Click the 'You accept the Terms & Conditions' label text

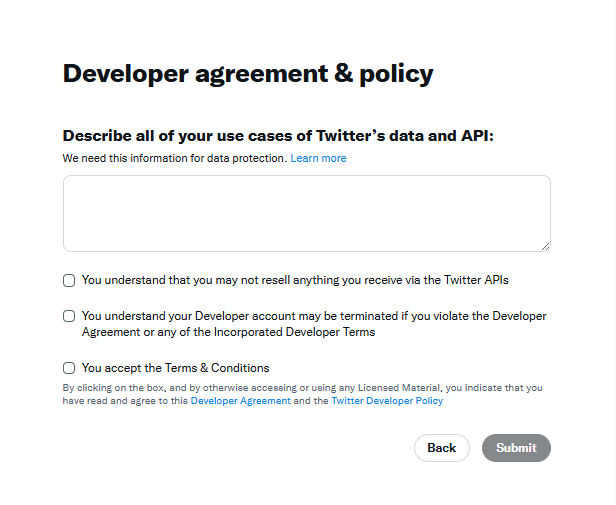pyautogui.click(x=176, y=368)
